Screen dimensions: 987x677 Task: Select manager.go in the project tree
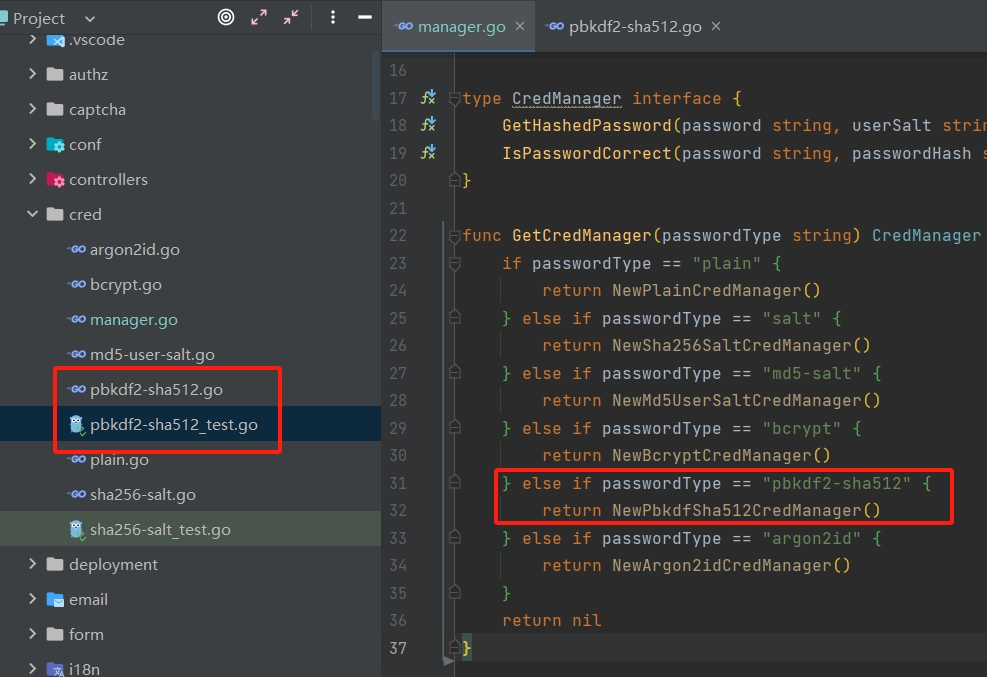click(x=133, y=320)
